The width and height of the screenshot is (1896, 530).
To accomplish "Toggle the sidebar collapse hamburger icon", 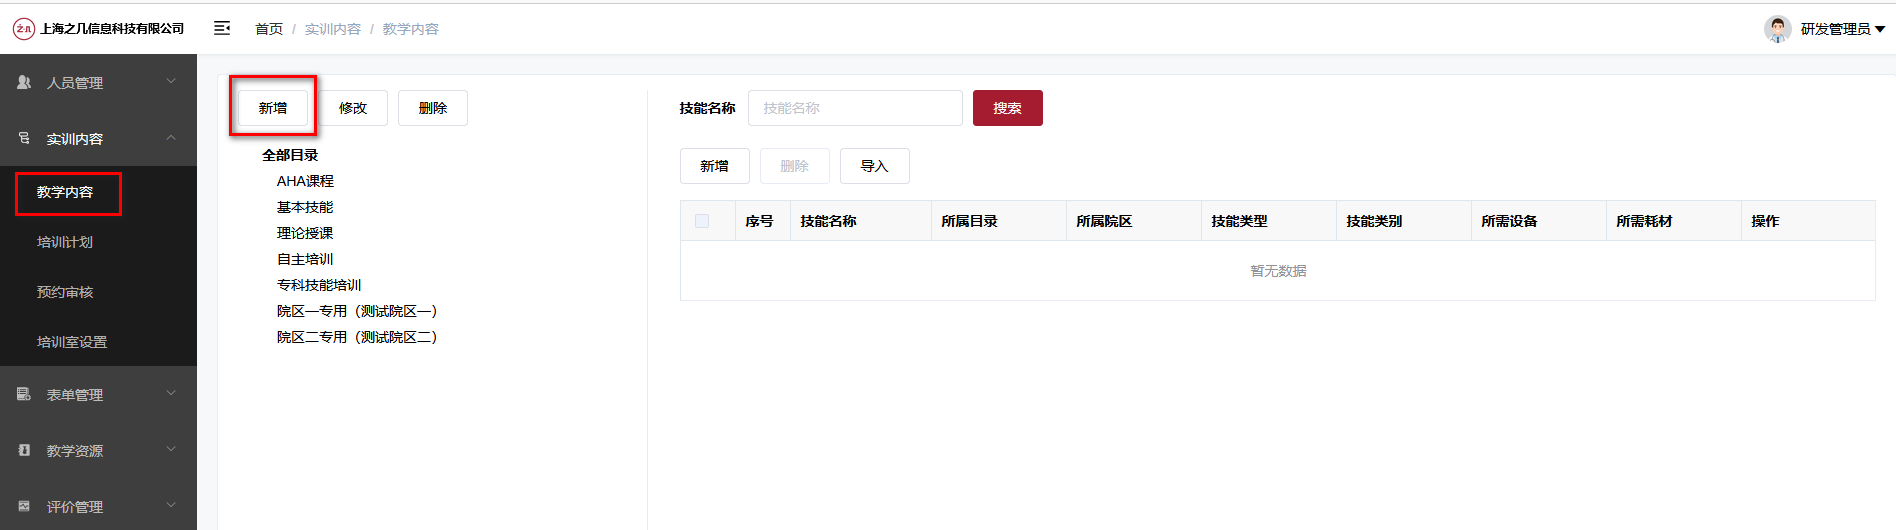I will [222, 28].
